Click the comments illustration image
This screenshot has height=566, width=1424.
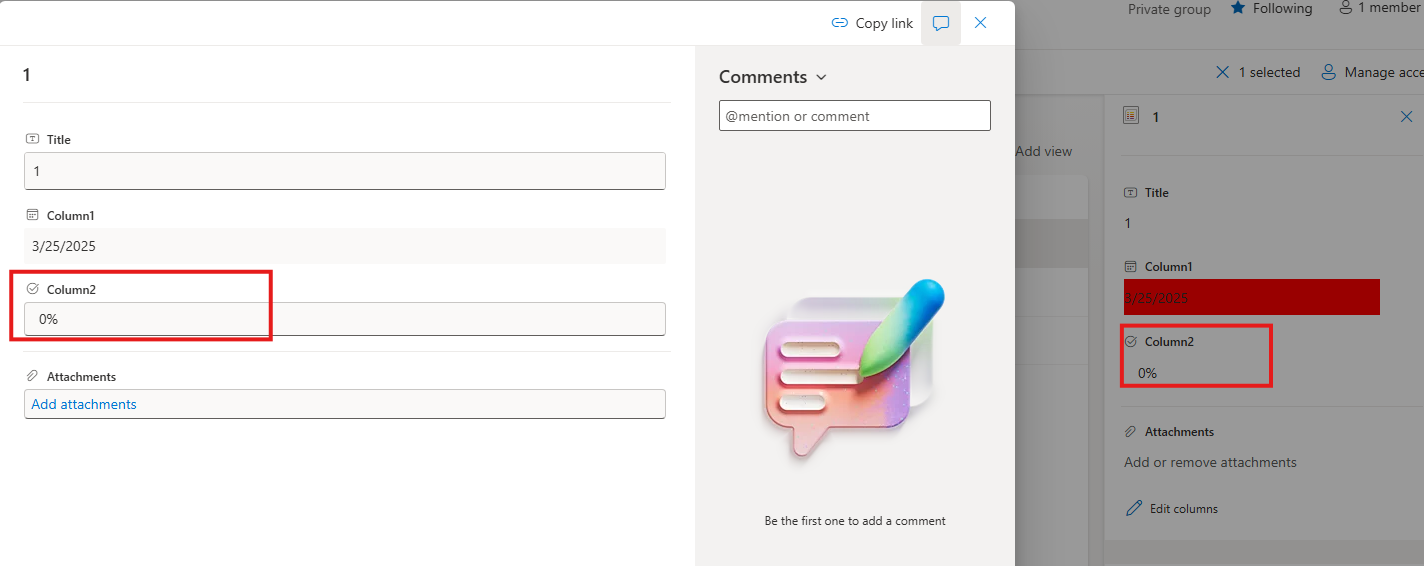point(855,371)
